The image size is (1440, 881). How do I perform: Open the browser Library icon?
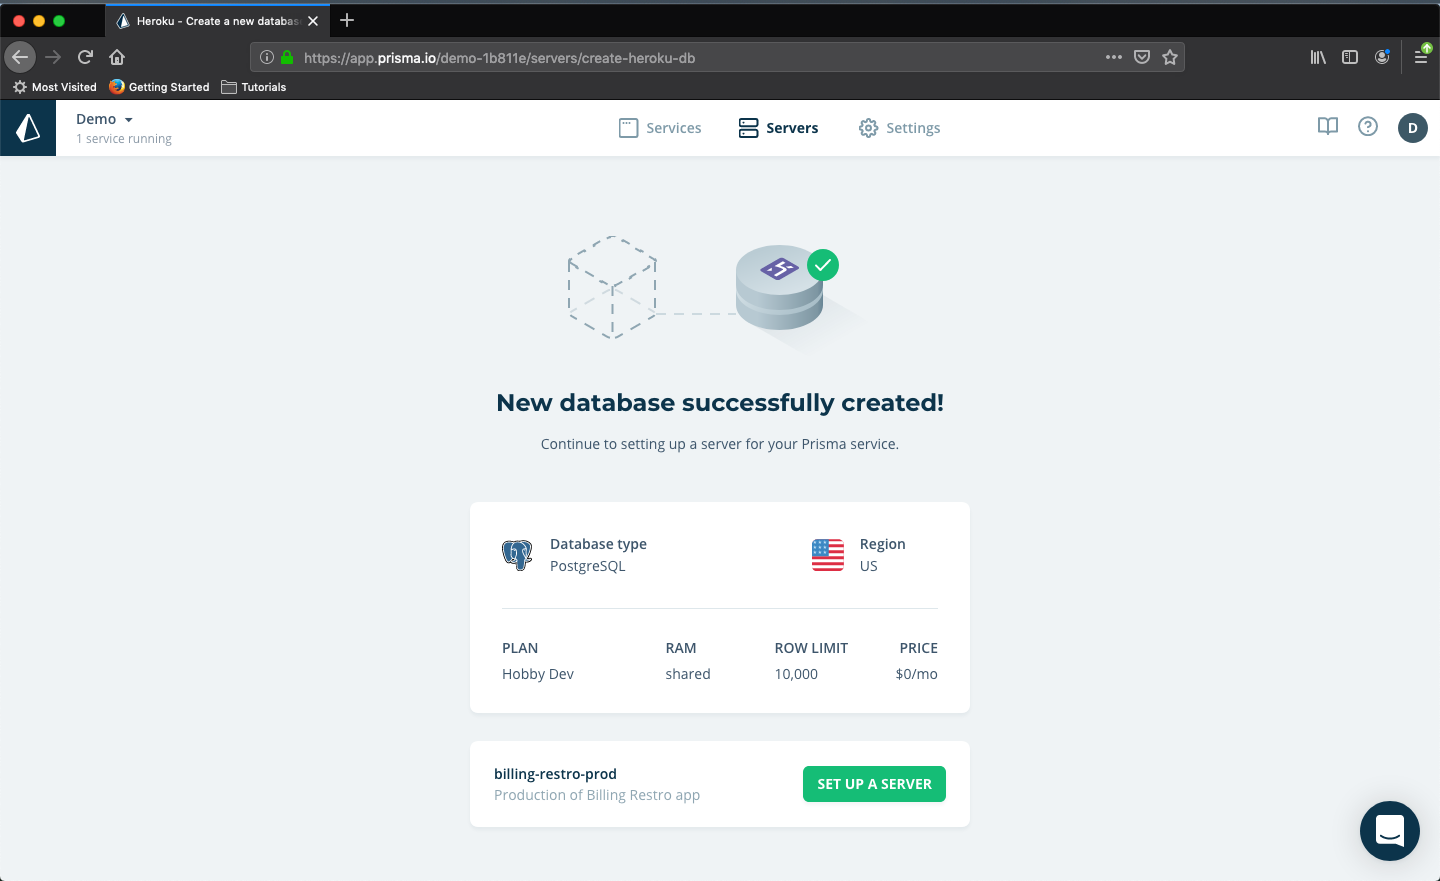point(1318,57)
